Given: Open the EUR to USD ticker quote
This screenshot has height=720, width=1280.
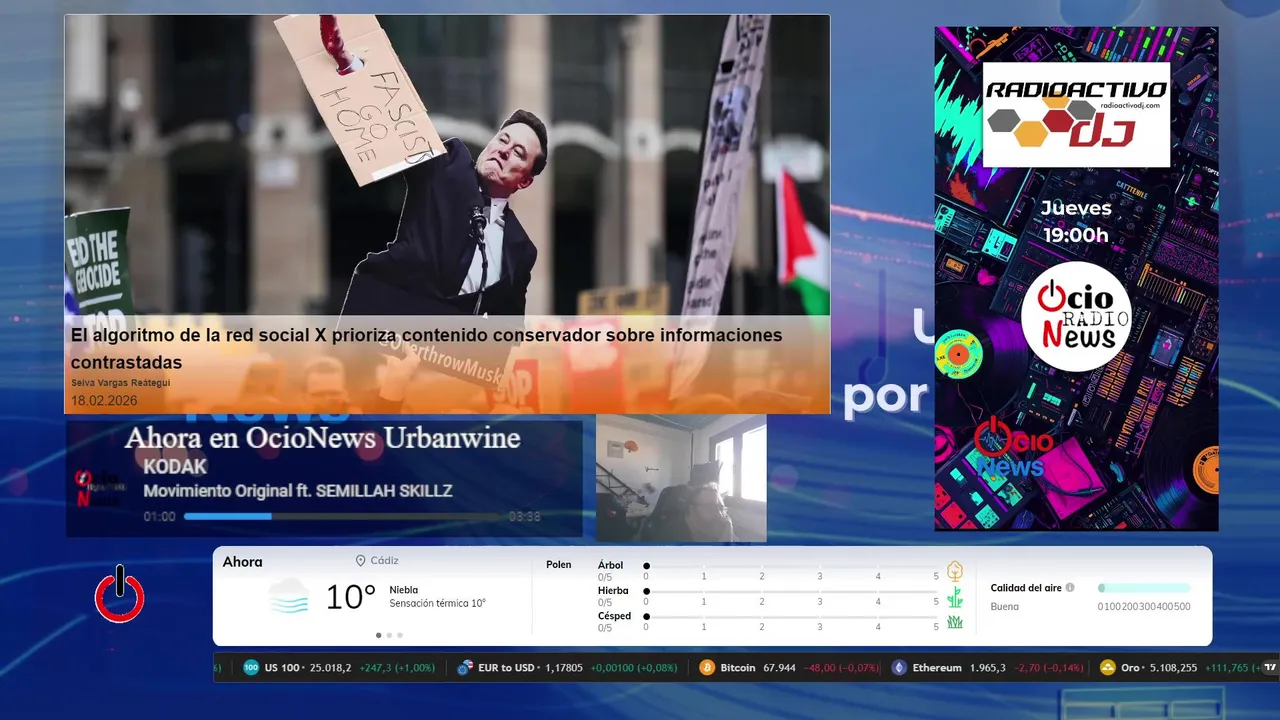Looking at the screenshot, I should (x=567, y=668).
